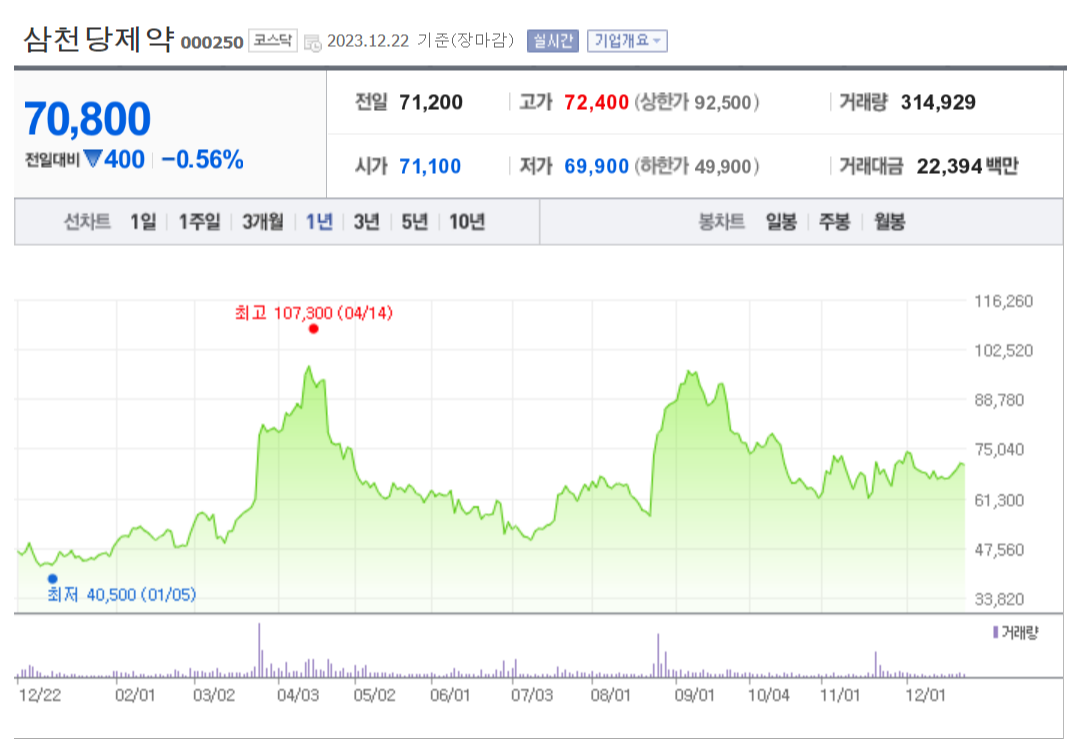
Task: Click the 12/01 x-axis date label
Action: 925,695
